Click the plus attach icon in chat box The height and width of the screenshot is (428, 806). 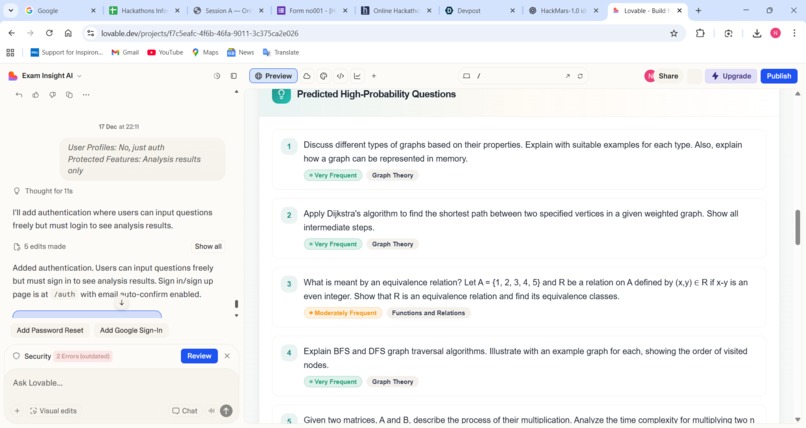point(17,411)
